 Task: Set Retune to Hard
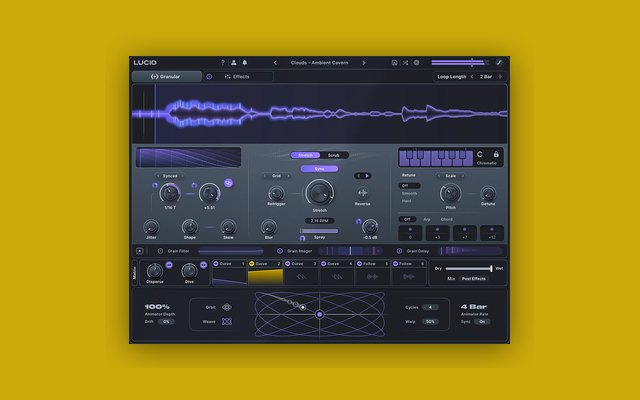pyautogui.click(x=407, y=201)
